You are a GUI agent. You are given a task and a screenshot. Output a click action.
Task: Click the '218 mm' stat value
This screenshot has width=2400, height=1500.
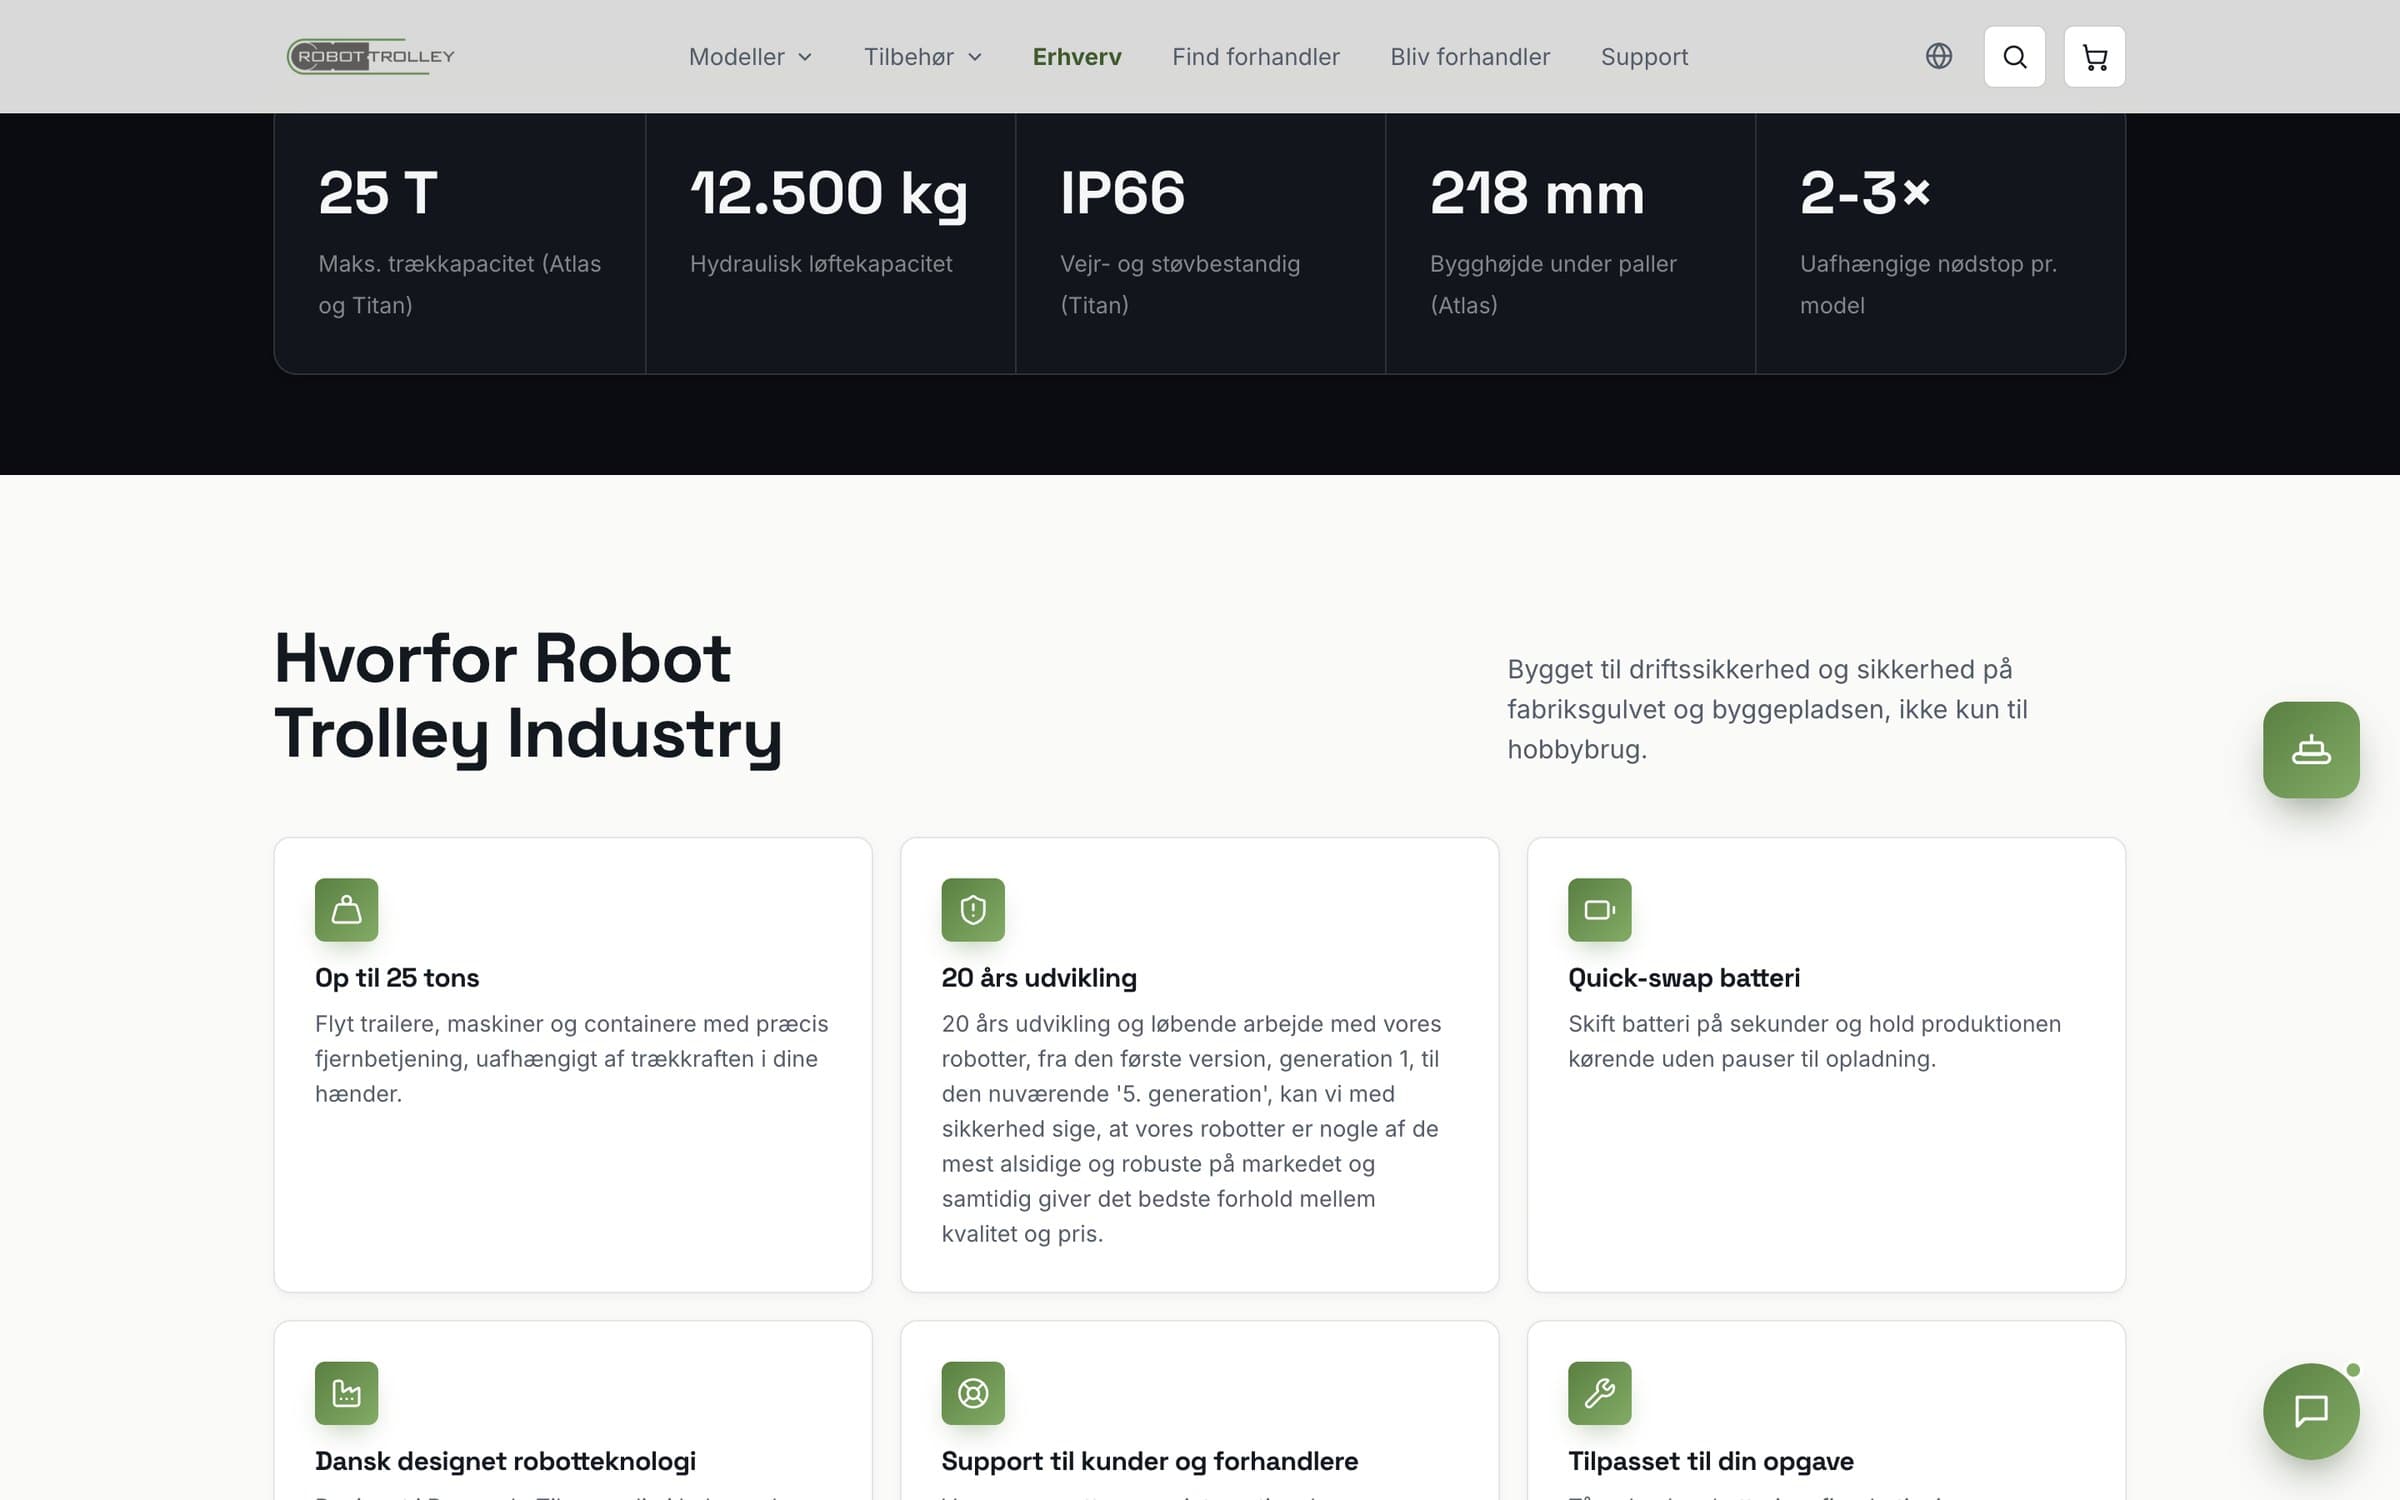[x=1537, y=192]
